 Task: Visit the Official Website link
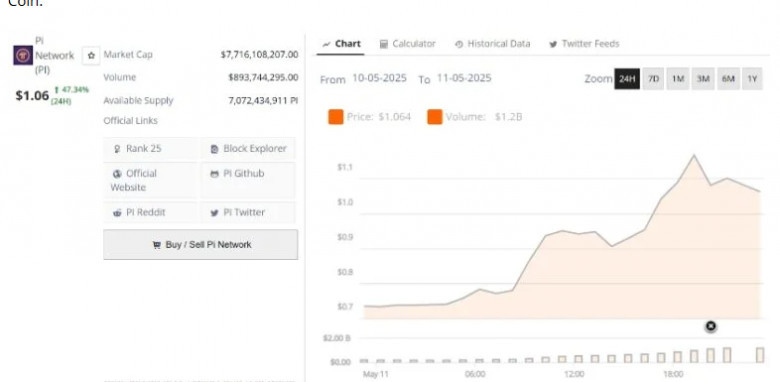tap(151, 180)
